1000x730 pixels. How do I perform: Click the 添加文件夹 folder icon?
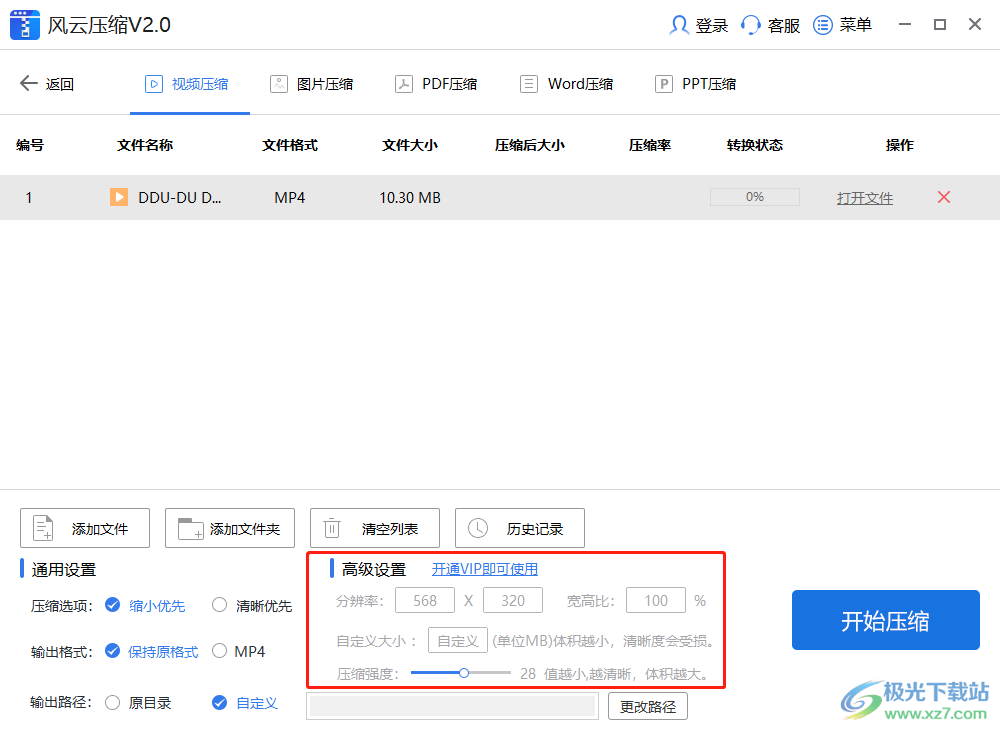[x=190, y=529]
